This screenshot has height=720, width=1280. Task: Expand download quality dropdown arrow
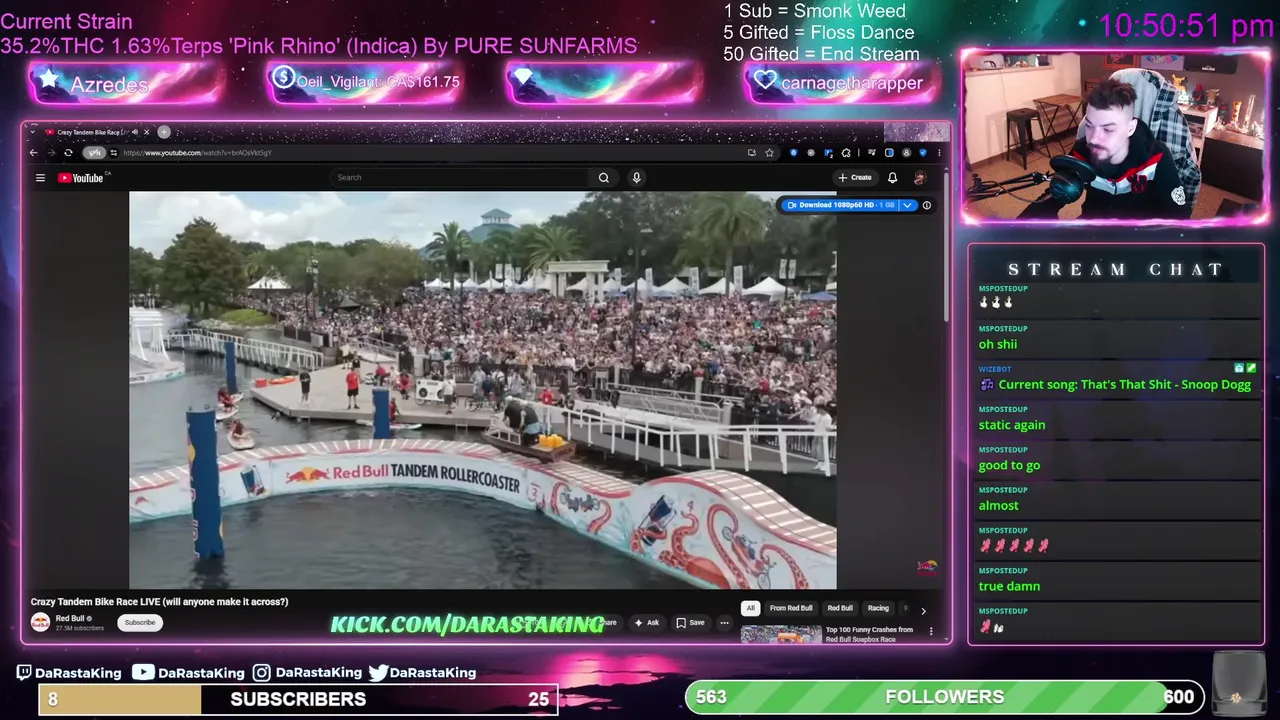coord(907,205)
